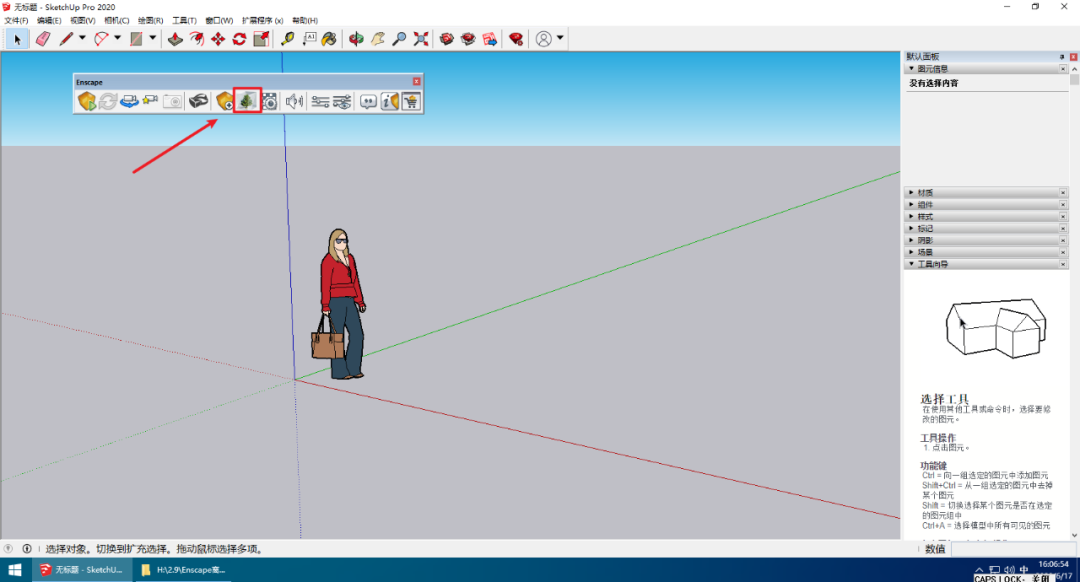Open the 相机(C) menu
Viewport: 1080px width, 582px height.
(116, 20)
